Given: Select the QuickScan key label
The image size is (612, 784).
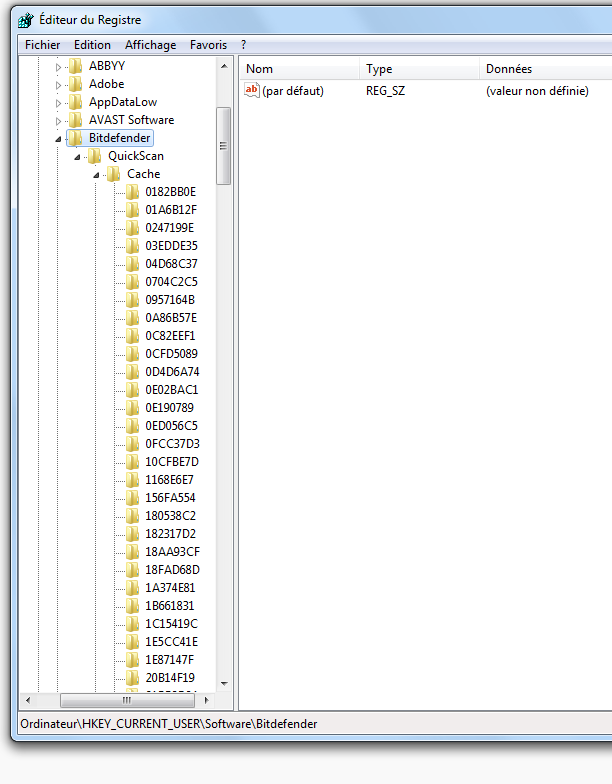Looking at the screenshot, I should (136, 156).
